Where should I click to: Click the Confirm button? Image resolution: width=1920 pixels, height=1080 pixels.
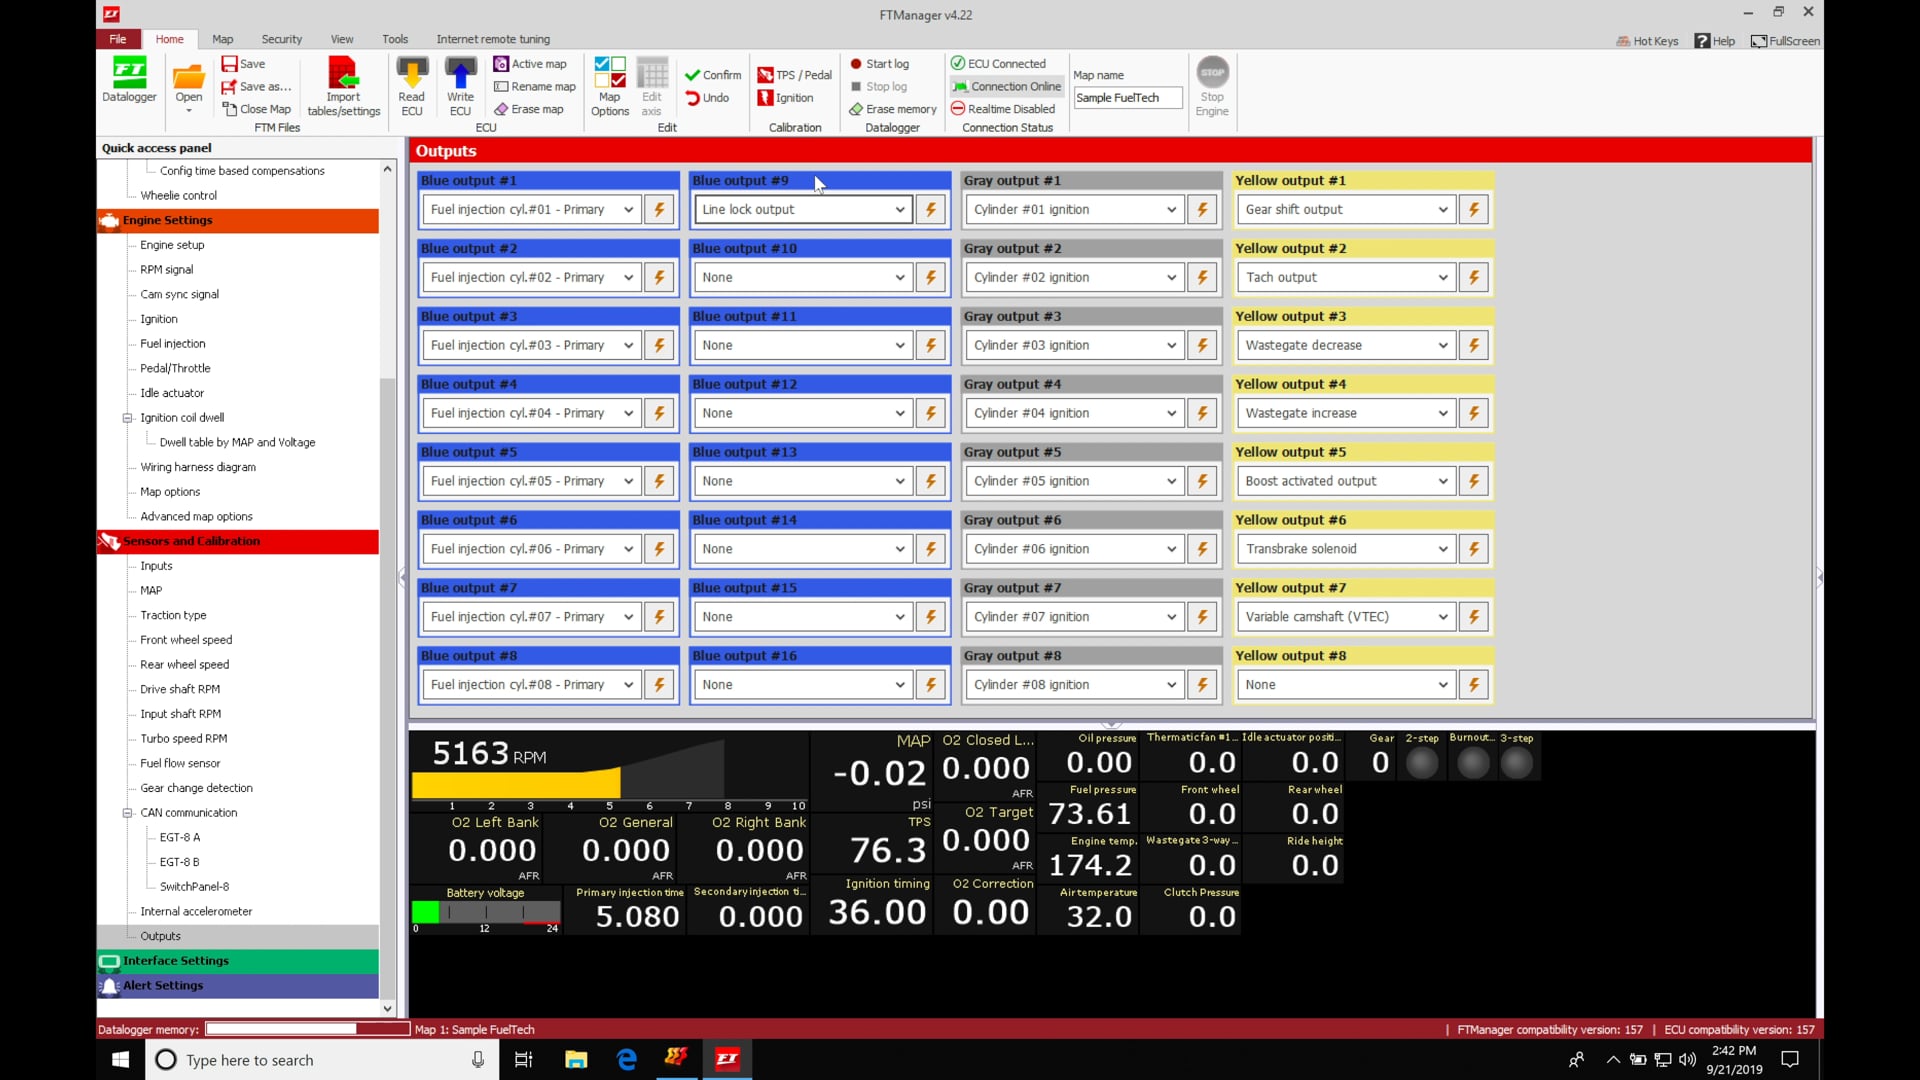(712, 75)
